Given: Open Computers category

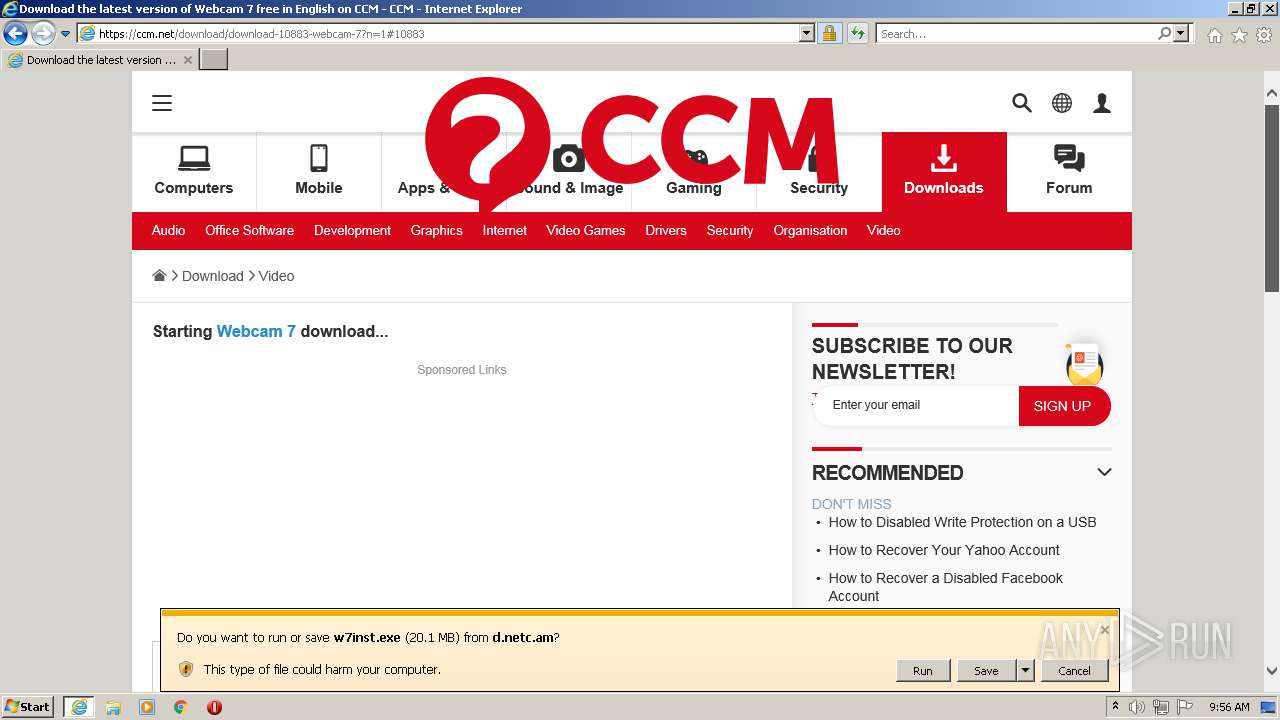Looking at the screenshot, I should pos(194,172).
